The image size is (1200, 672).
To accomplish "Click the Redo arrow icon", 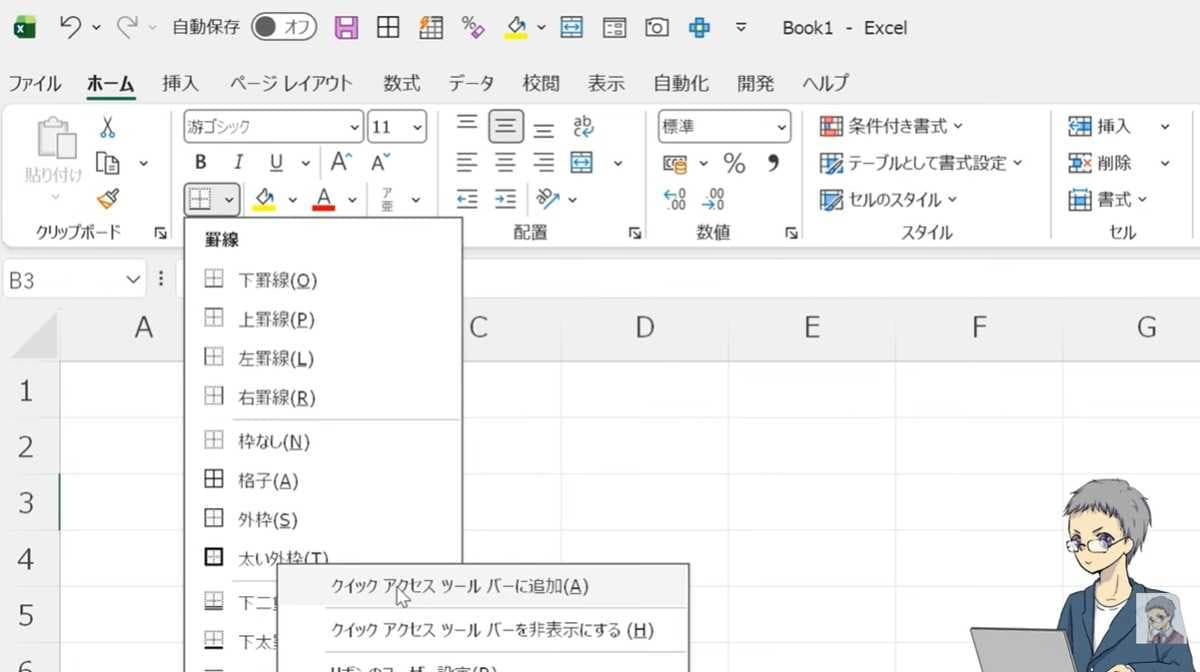I will click(x=127, y=27).
